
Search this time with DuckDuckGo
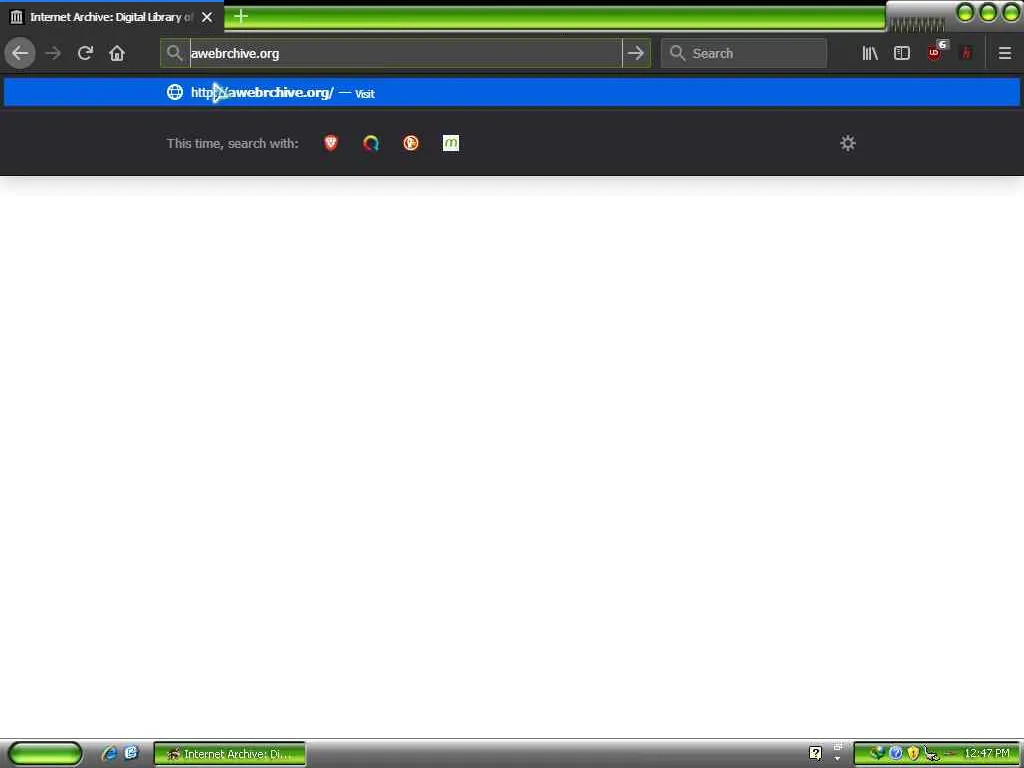[x=411, y=143]
